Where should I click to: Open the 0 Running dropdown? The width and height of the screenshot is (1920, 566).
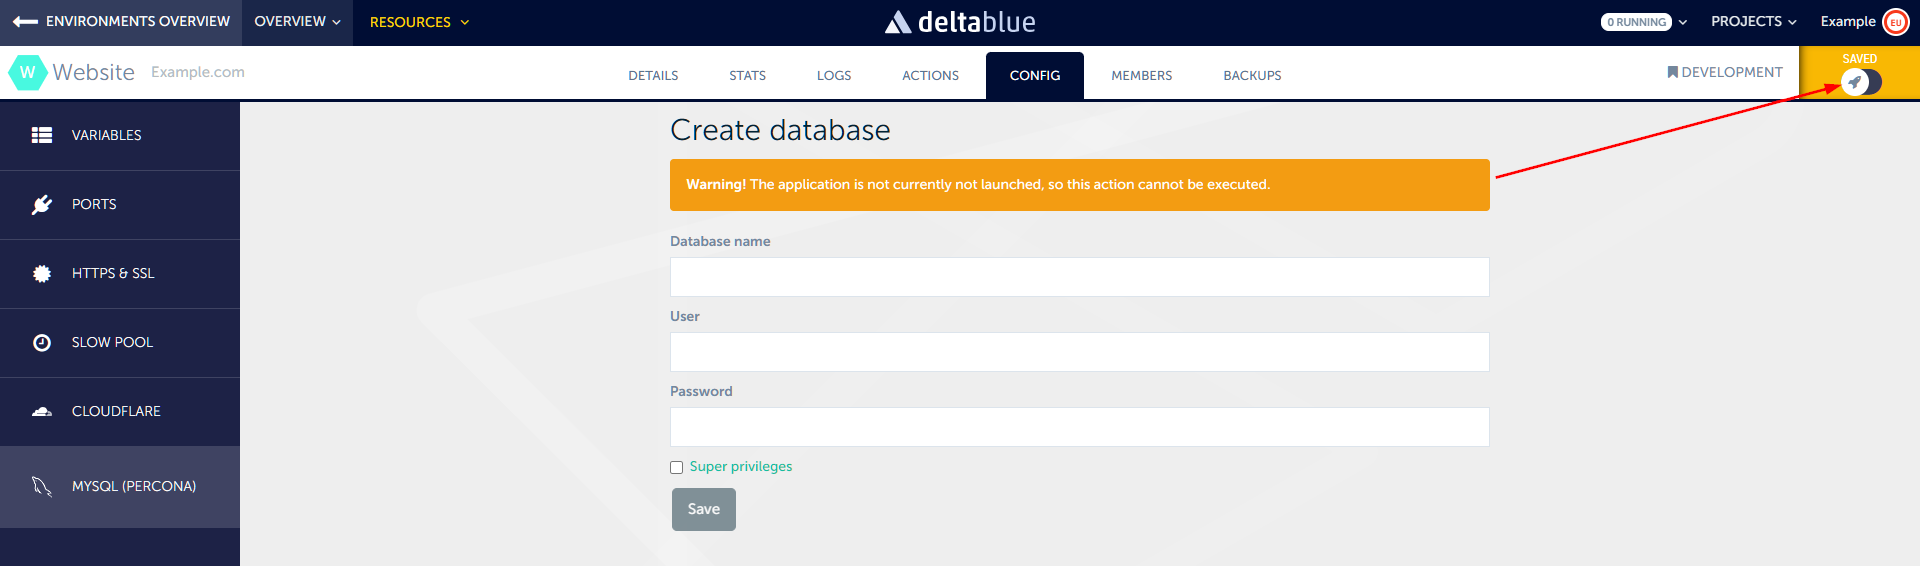point(1644,22)
